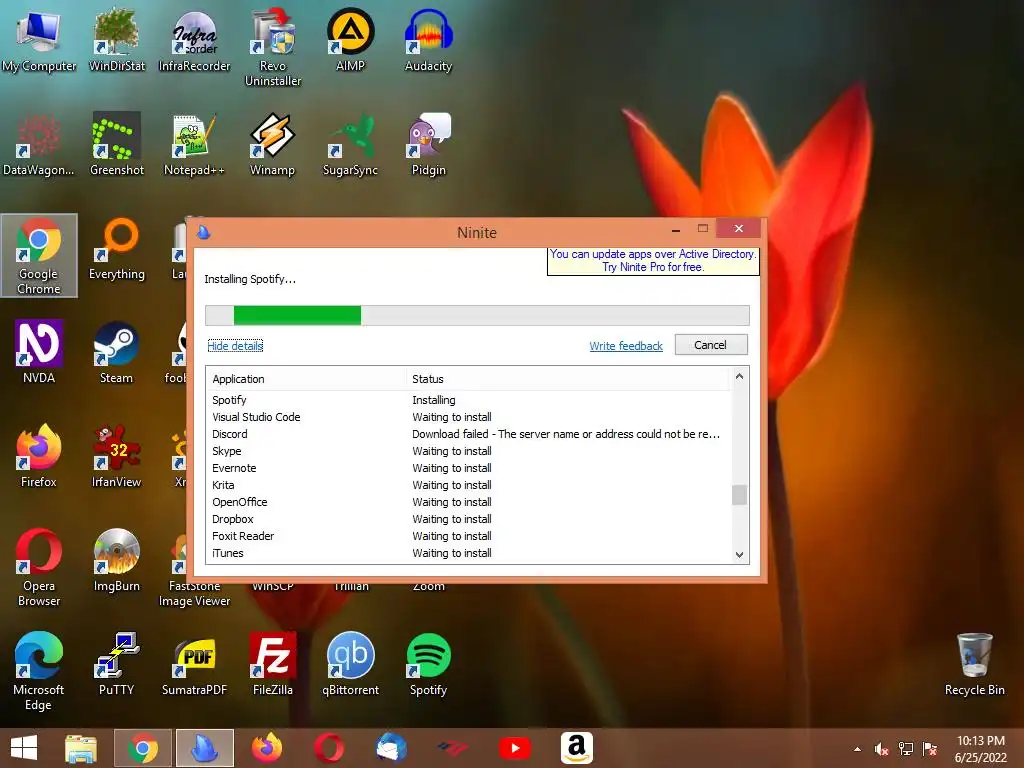Viewport: 1024px width, 768px height.
Task: Select the Evernote row
Action: (468, 468)
